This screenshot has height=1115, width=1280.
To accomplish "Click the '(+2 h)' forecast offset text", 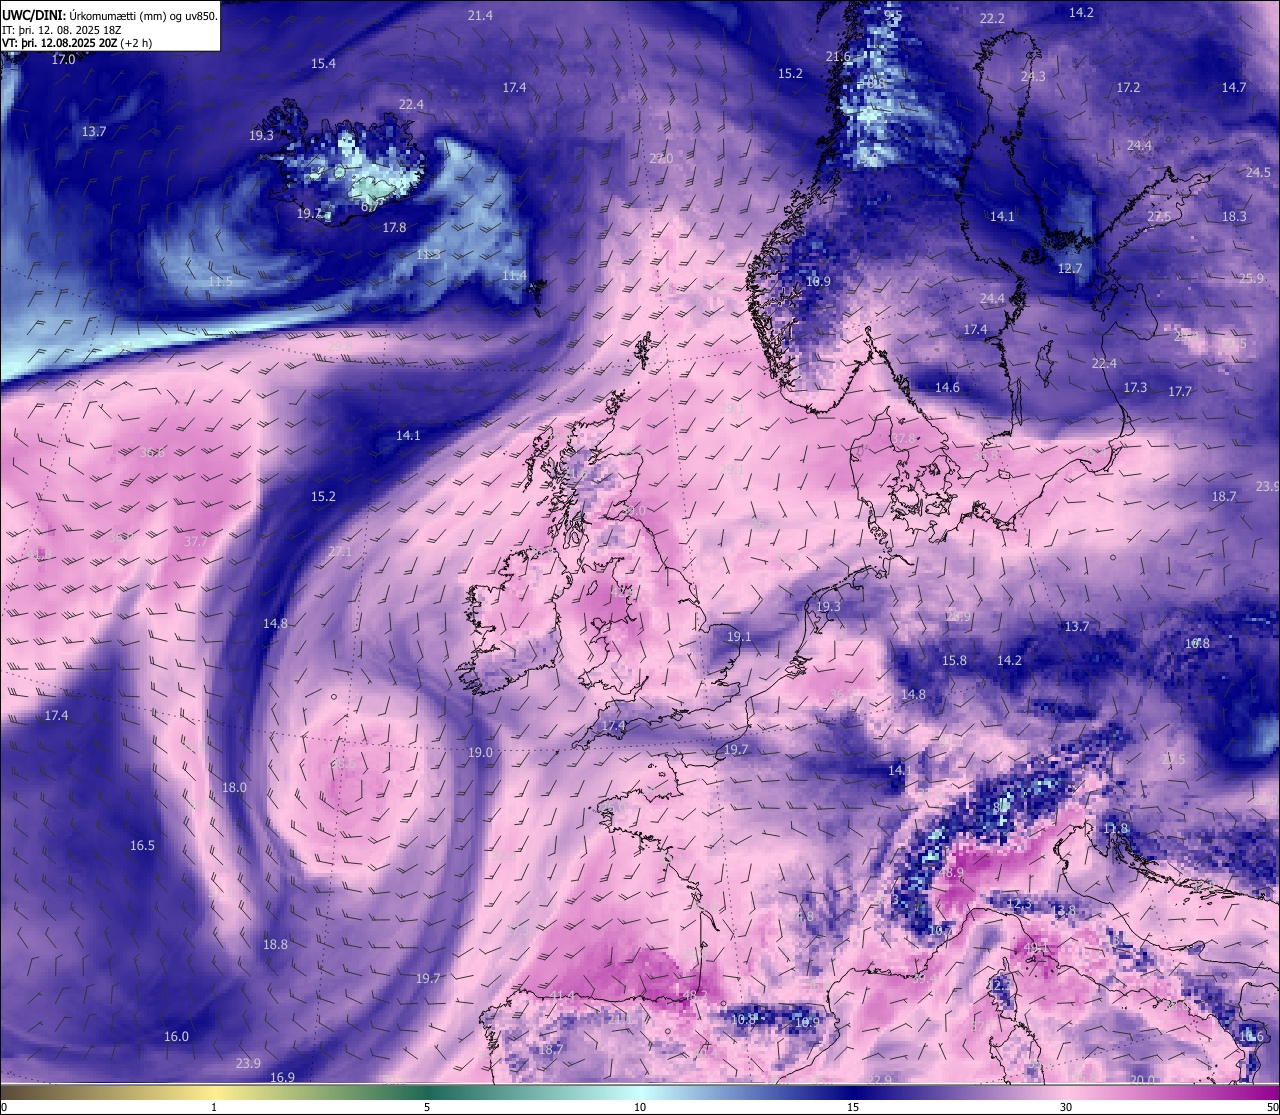I will point(136,43).
